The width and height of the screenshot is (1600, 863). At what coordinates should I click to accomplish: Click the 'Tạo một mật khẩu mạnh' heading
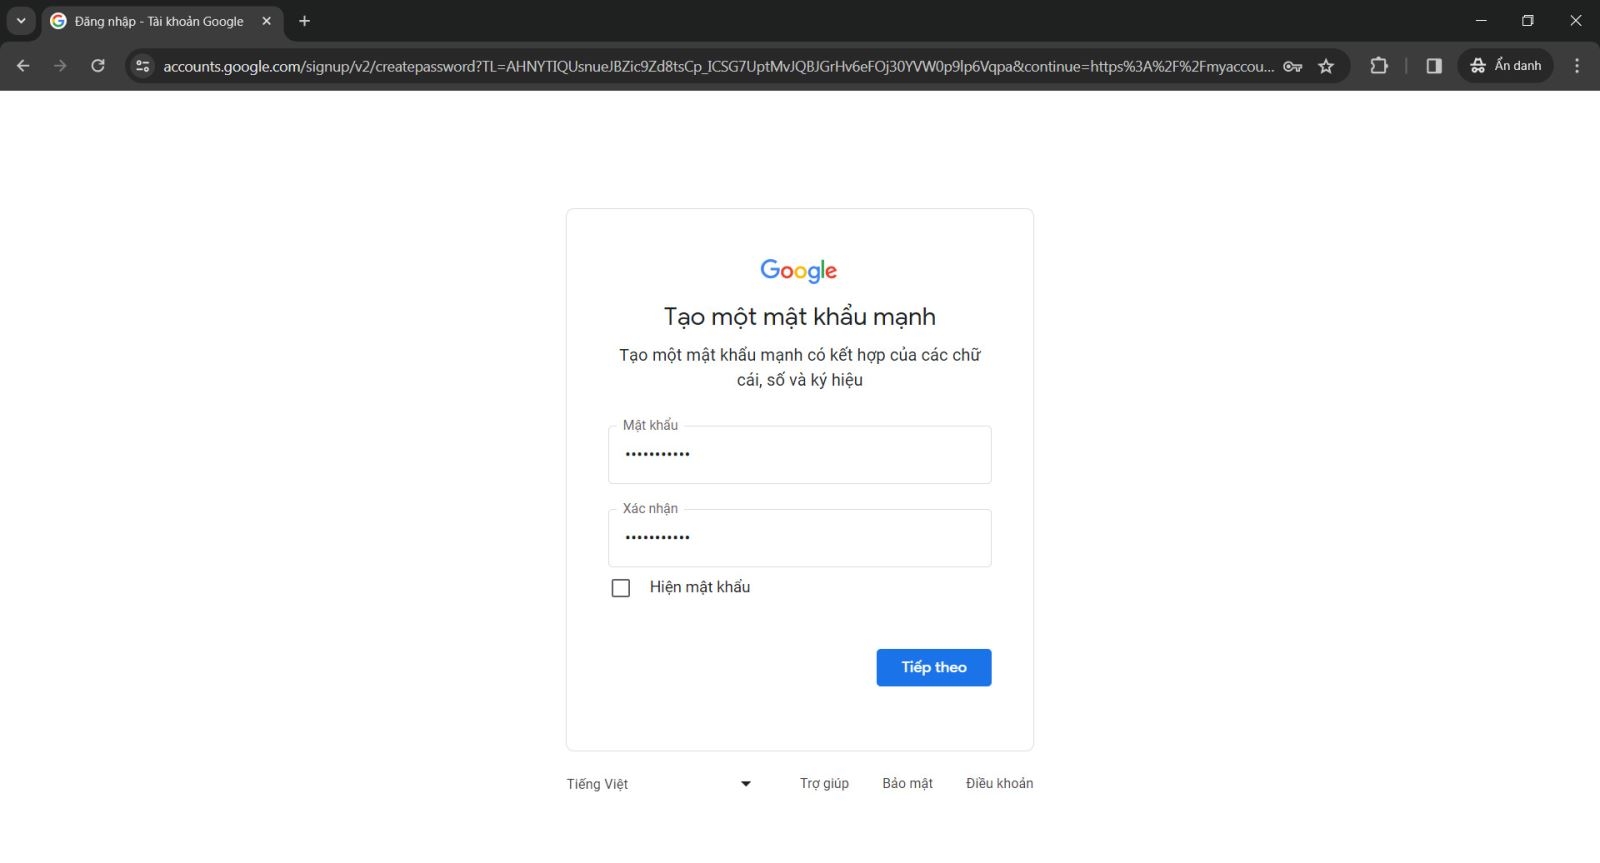800,317
